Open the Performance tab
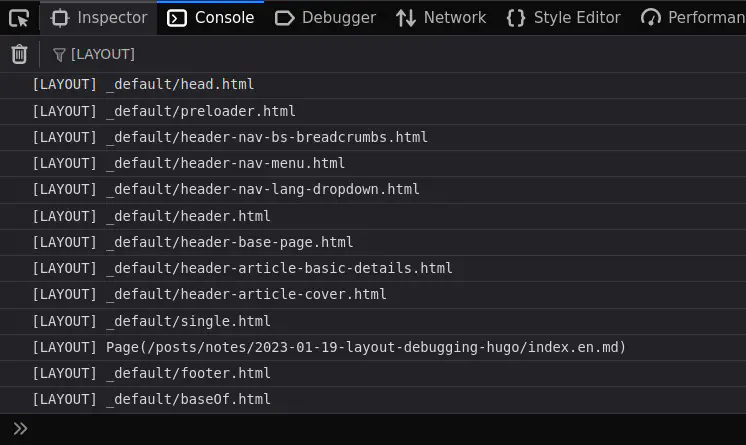The image size is (746, 445). [693, 18]
